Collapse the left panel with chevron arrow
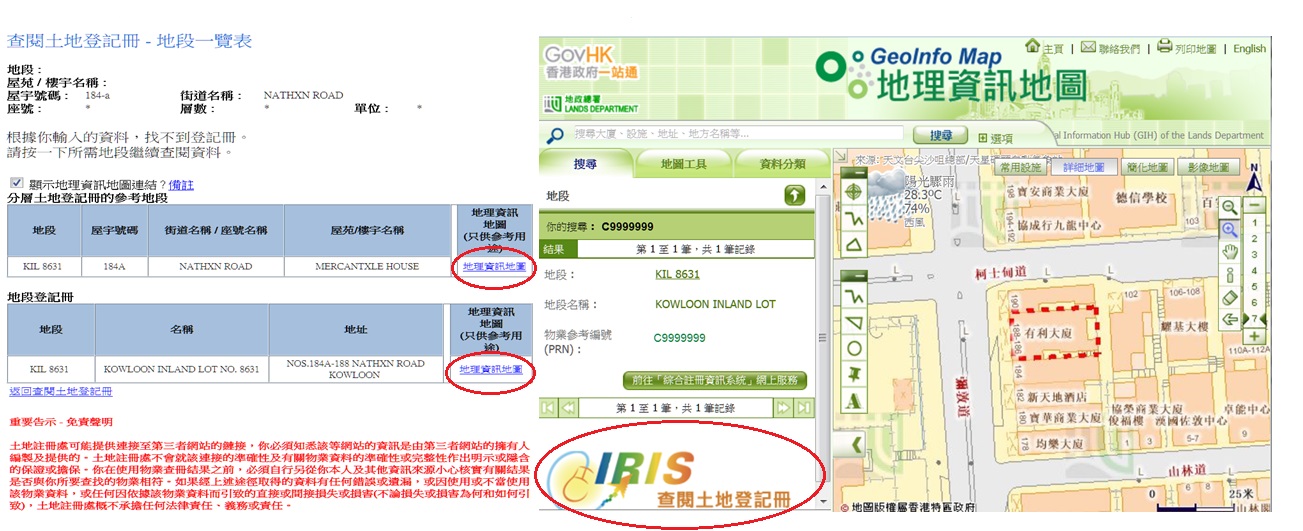 point(858,443)
